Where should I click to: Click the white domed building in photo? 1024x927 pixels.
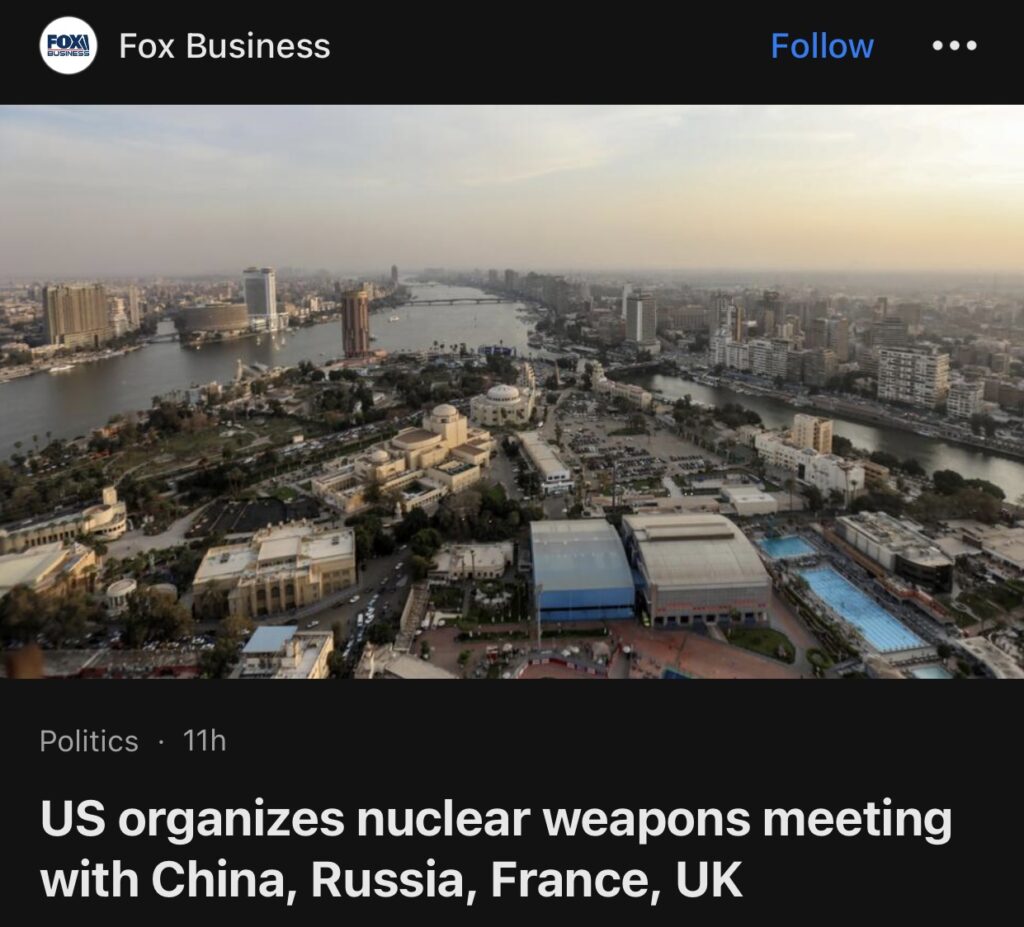tap(502, 404)
